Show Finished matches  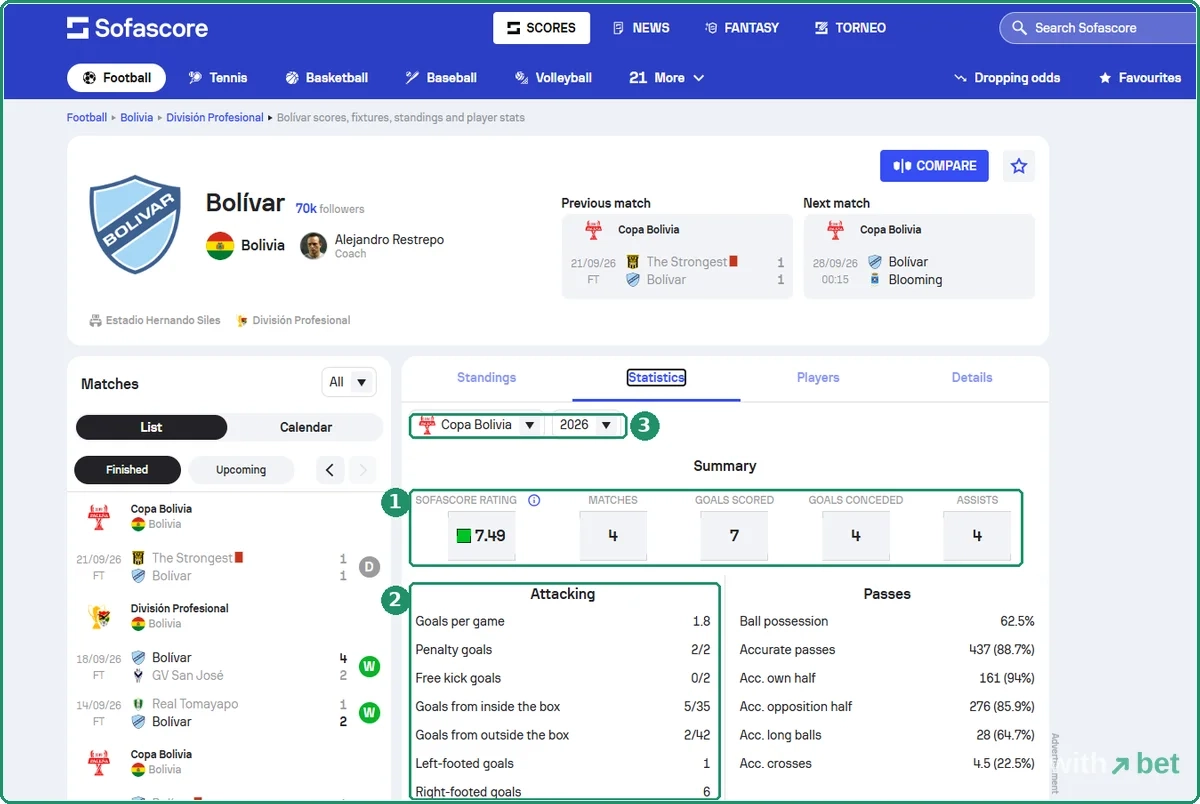127,470
